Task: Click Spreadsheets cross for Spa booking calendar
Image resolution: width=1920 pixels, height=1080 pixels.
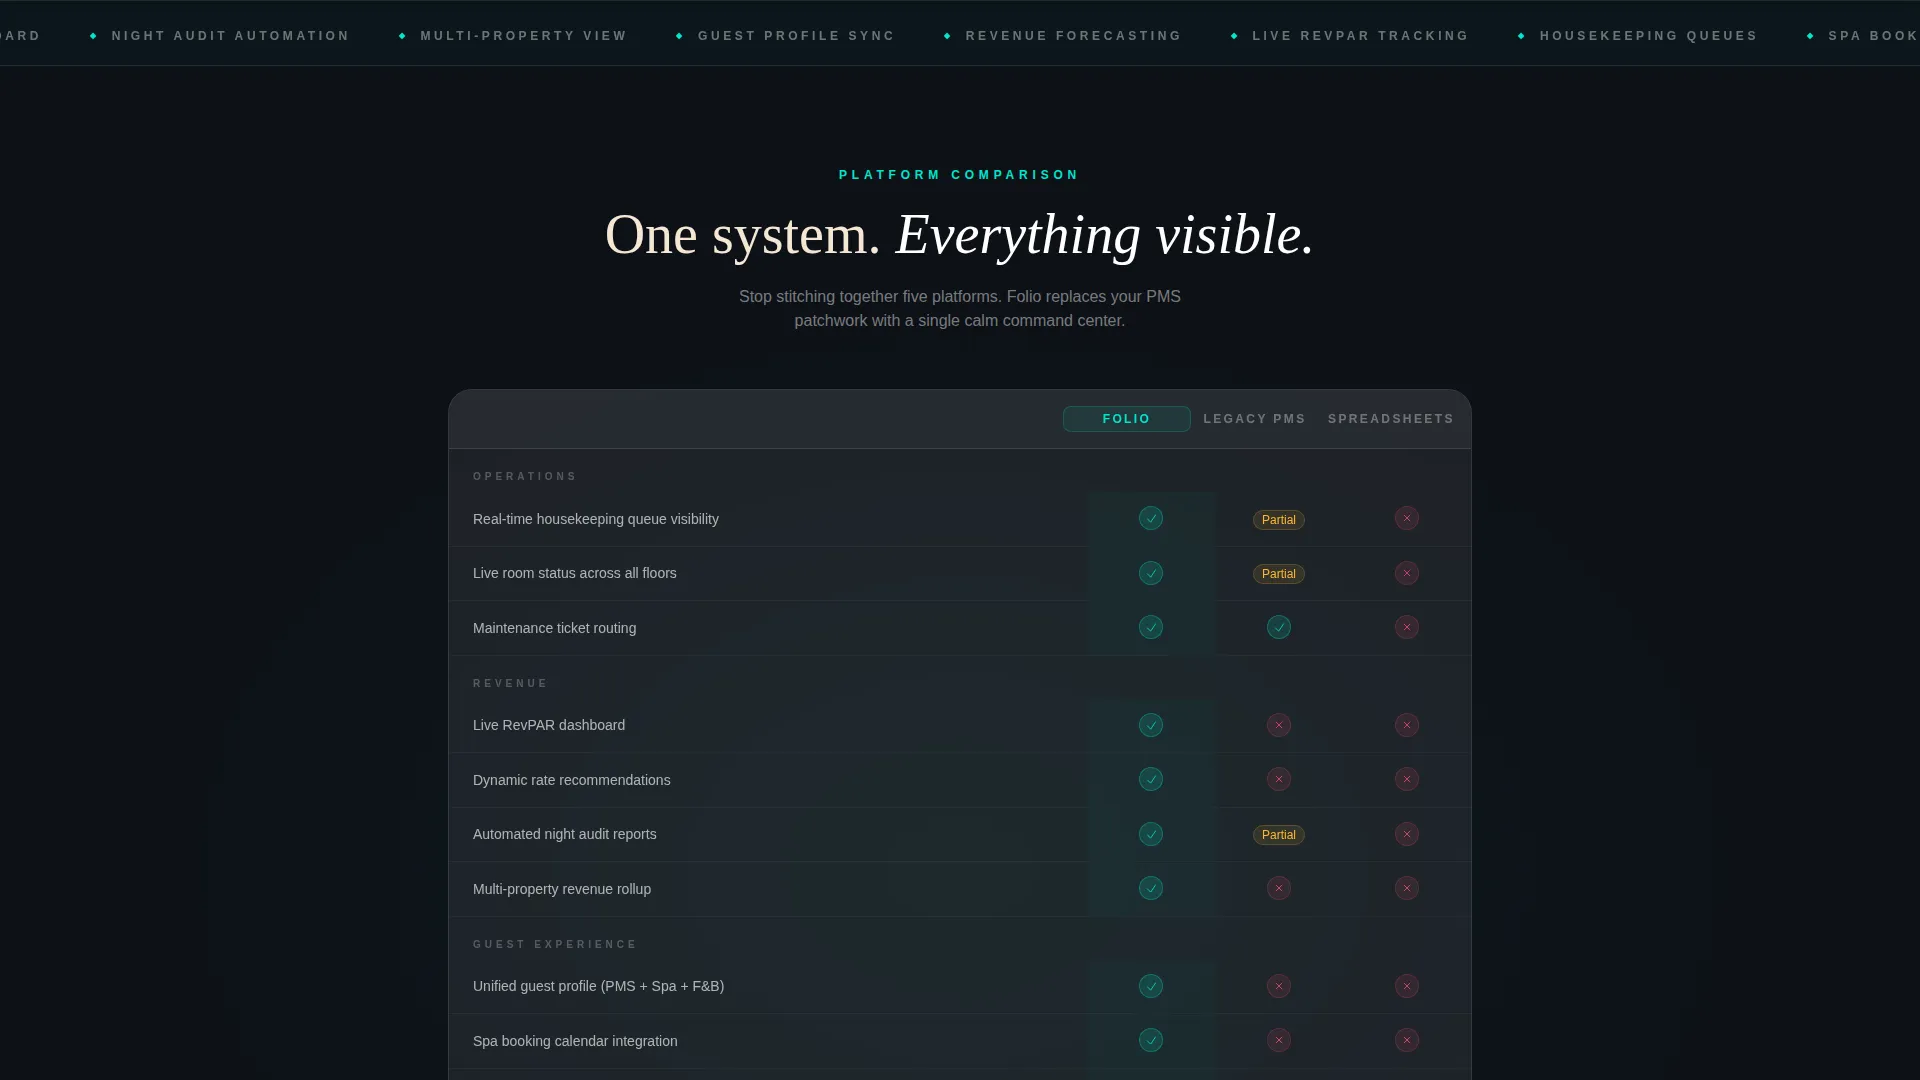Action: pos(1407,1040)
